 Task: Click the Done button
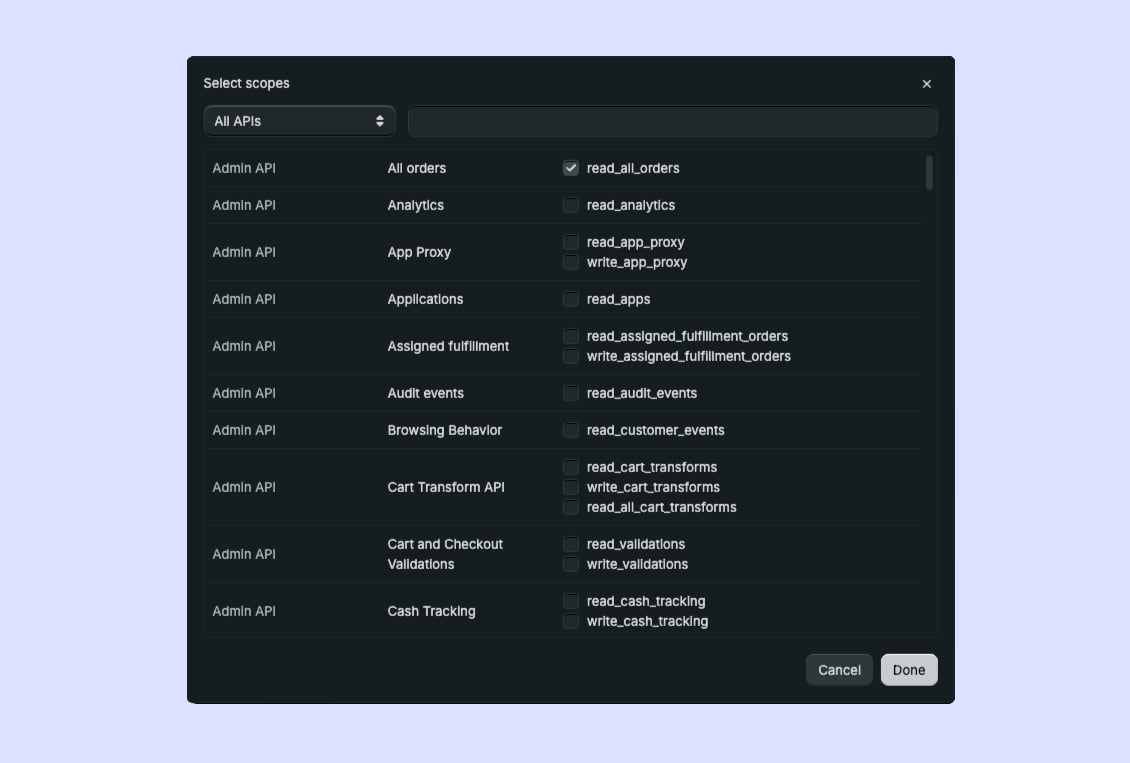[909, 670]
